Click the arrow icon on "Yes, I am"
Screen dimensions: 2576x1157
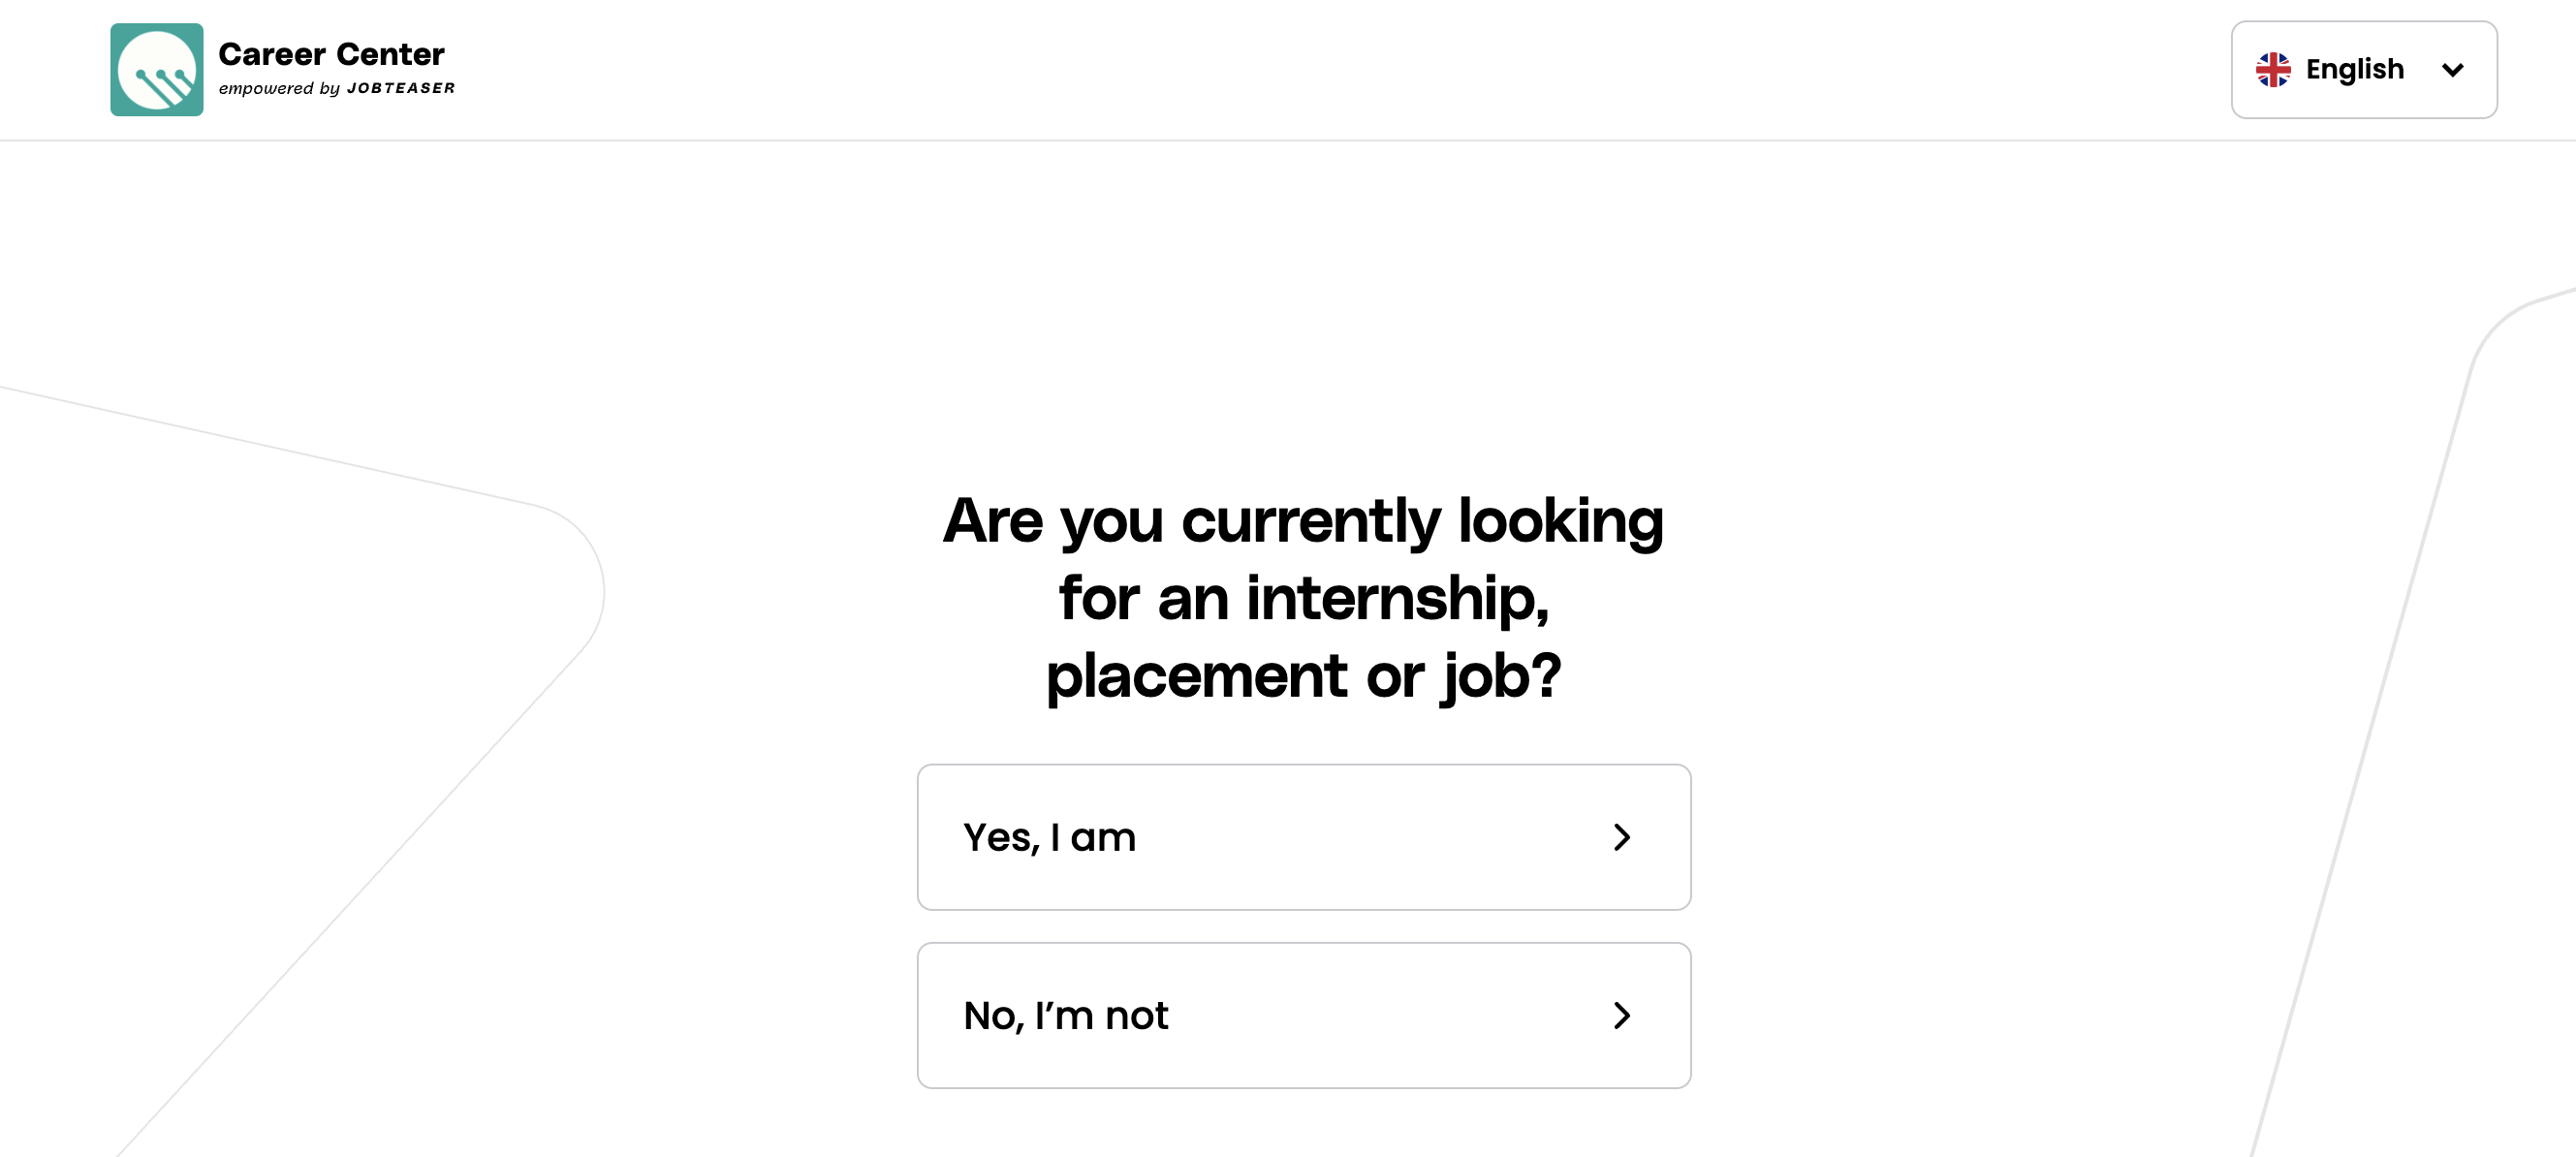1621,837
